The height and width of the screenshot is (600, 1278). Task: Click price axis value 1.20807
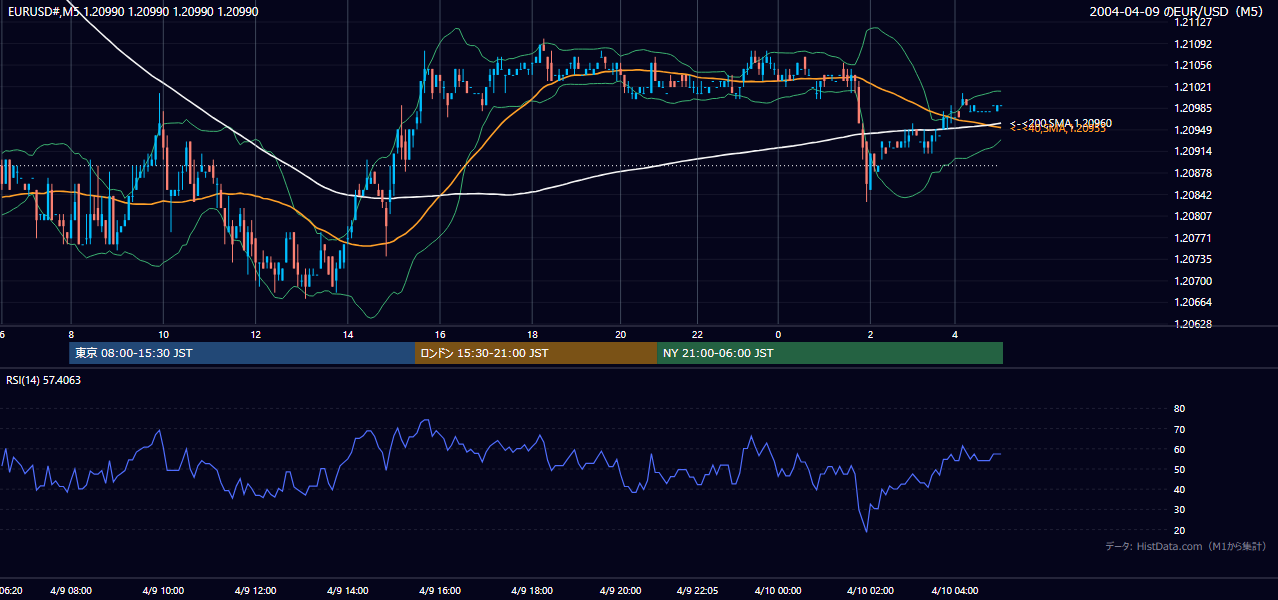tap(1192, 216)
